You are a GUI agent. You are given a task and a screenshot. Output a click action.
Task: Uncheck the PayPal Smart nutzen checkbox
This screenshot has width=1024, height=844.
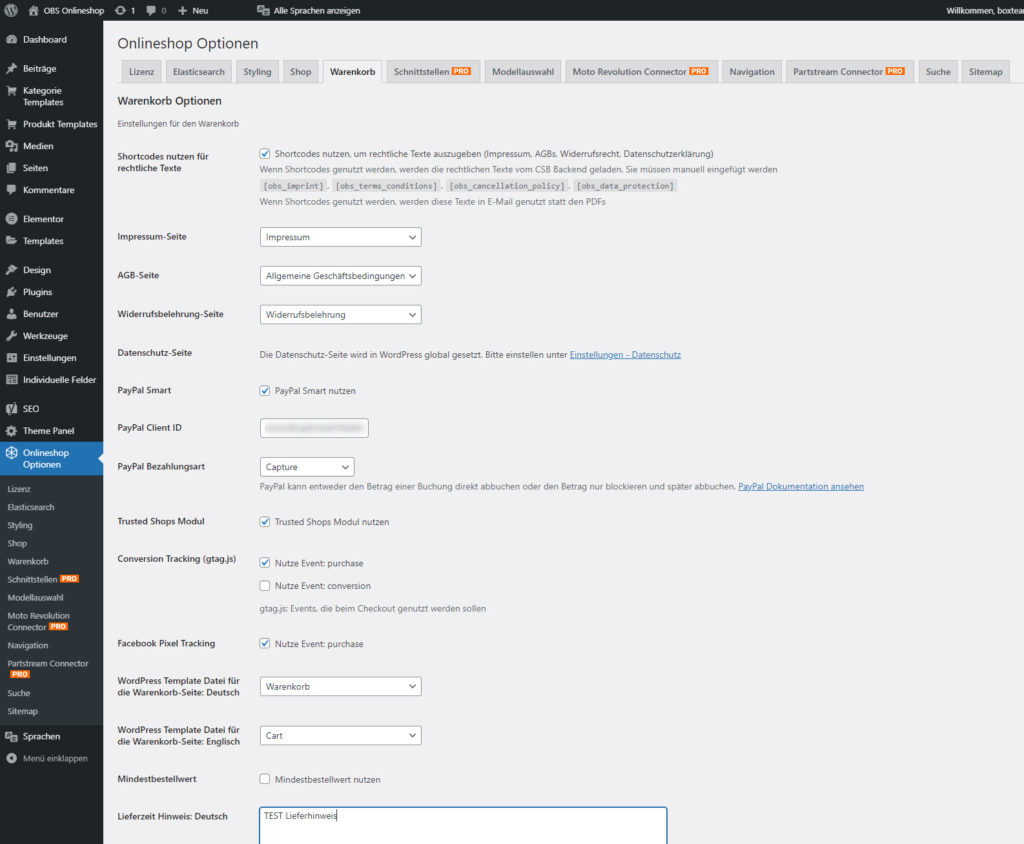[x=265, y=391]
